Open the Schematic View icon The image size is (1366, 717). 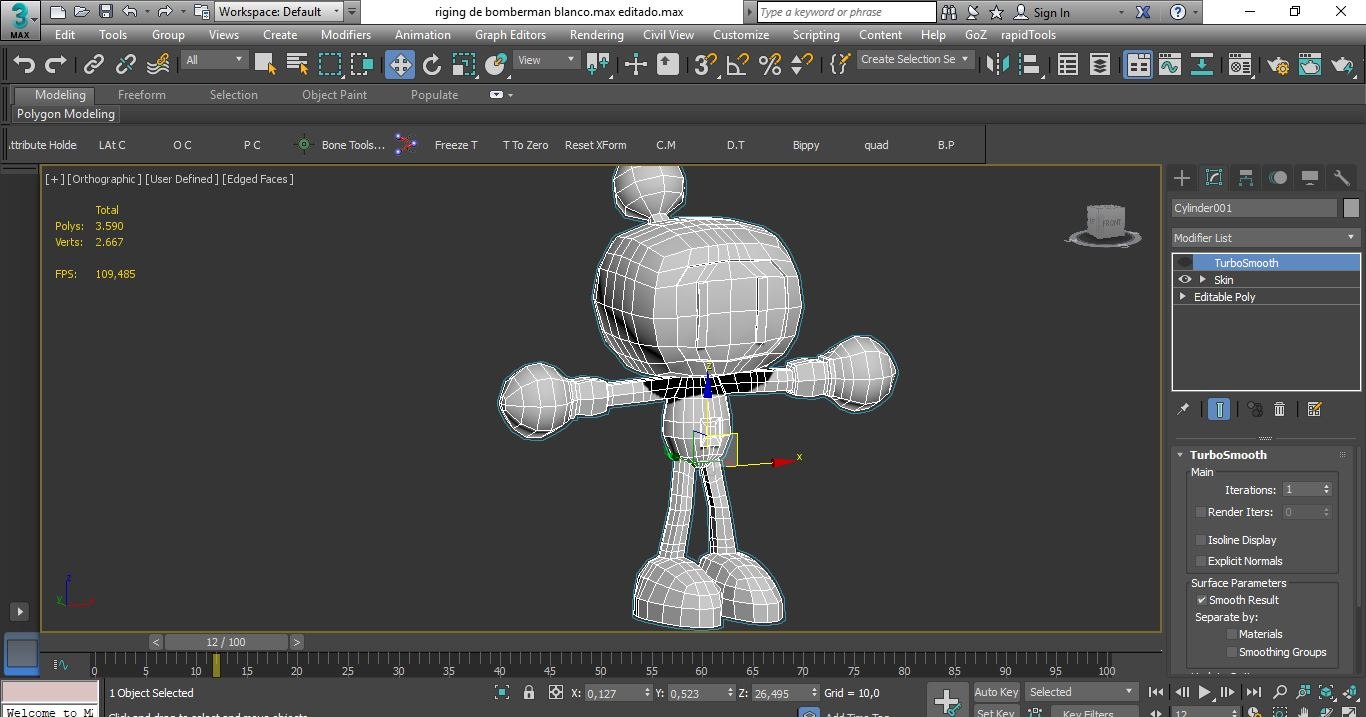point(1202,64)
